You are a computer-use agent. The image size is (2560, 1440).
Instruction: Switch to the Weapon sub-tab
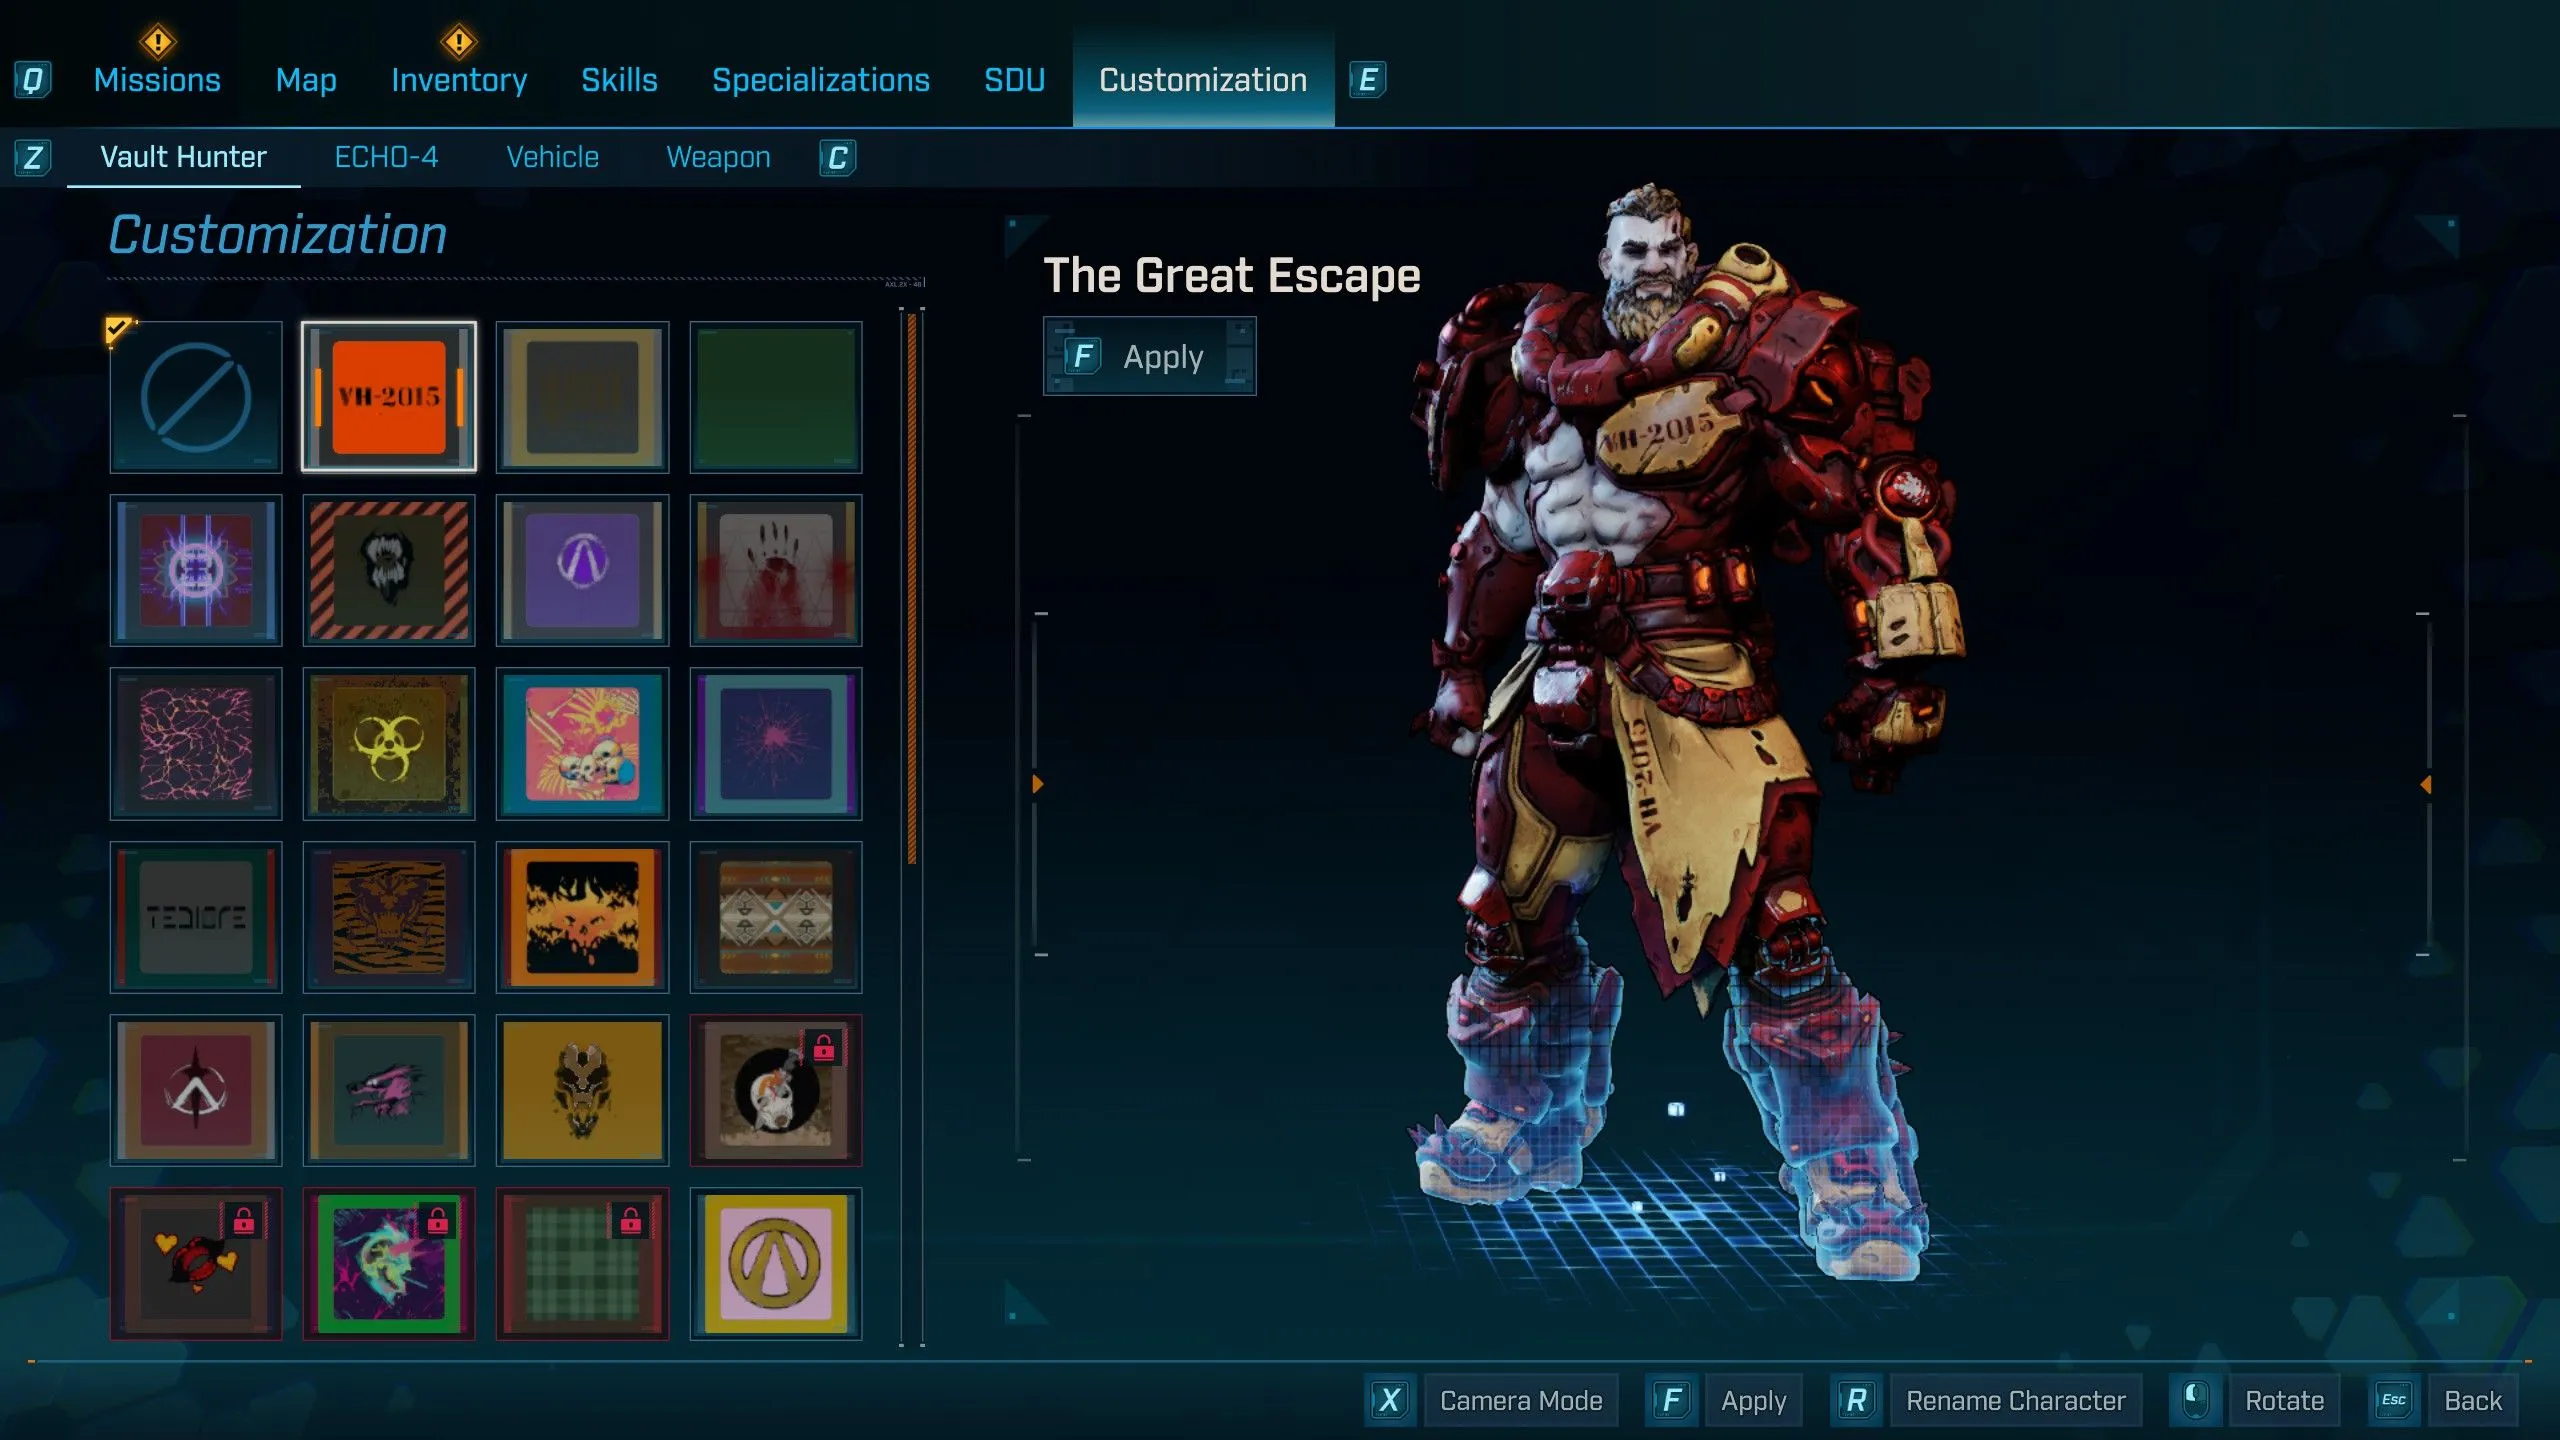pos(718,157)
